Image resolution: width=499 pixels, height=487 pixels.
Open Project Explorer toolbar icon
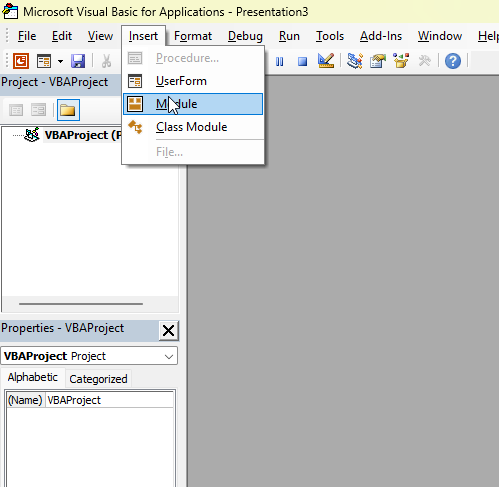[355, 61]
